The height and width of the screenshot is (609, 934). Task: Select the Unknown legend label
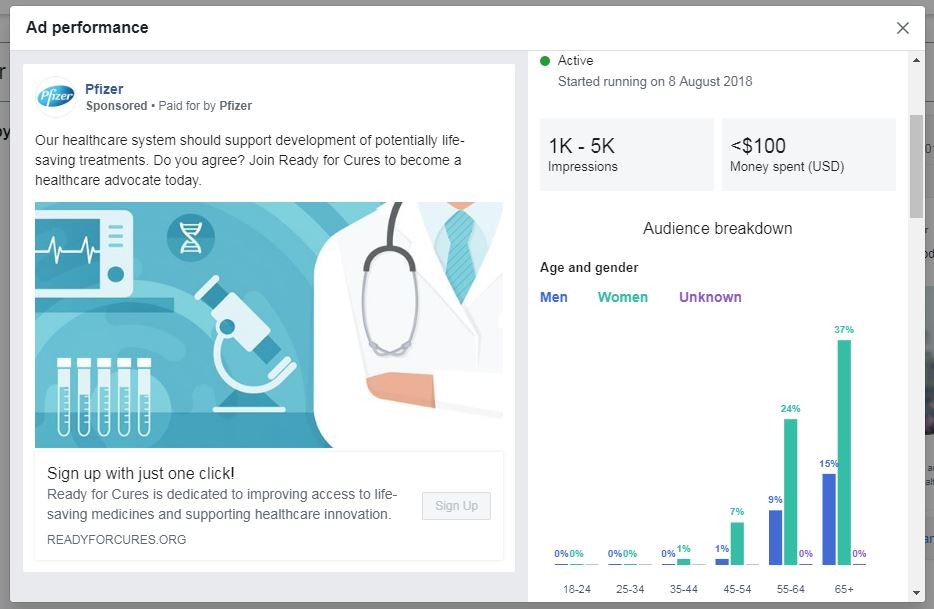[x=710, y=297]
